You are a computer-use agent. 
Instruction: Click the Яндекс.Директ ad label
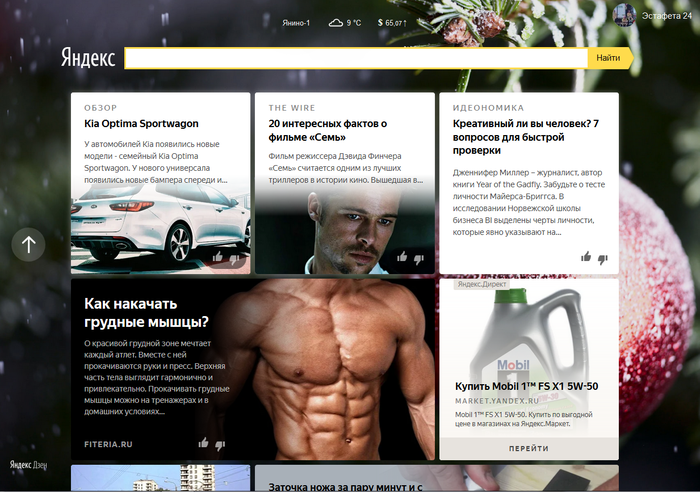tap(482, 284)
